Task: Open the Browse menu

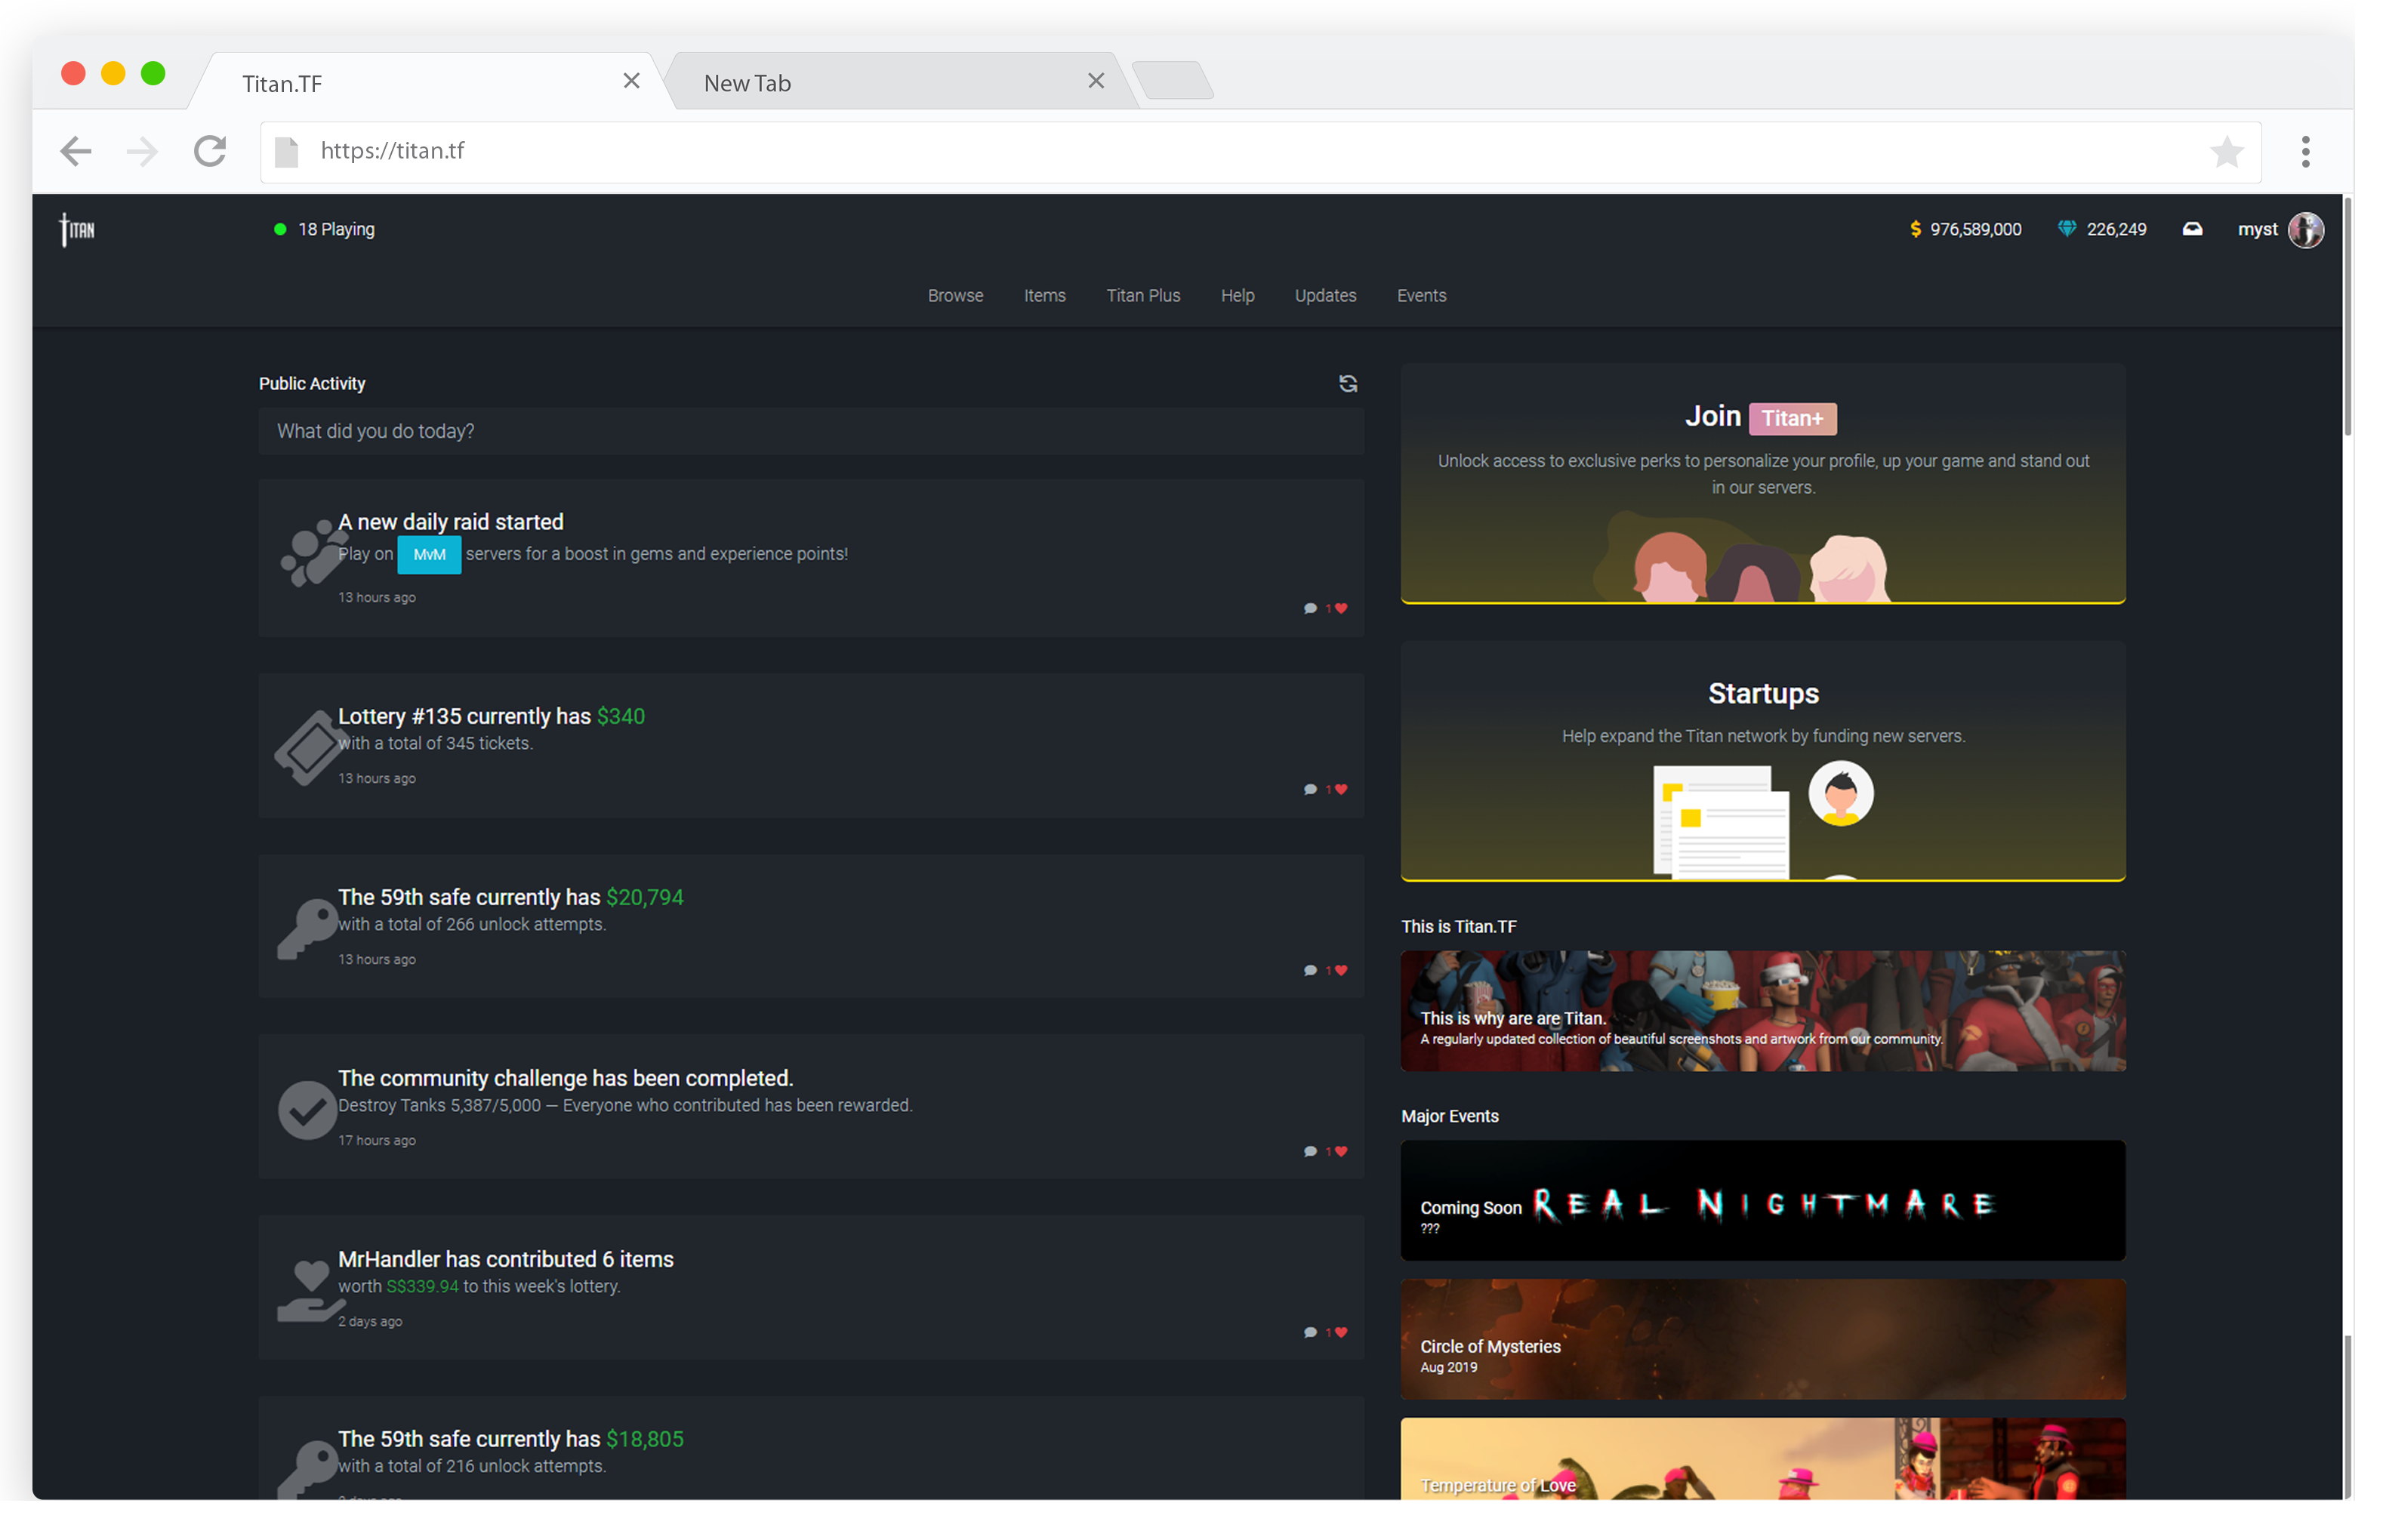Action: point(956,296)
